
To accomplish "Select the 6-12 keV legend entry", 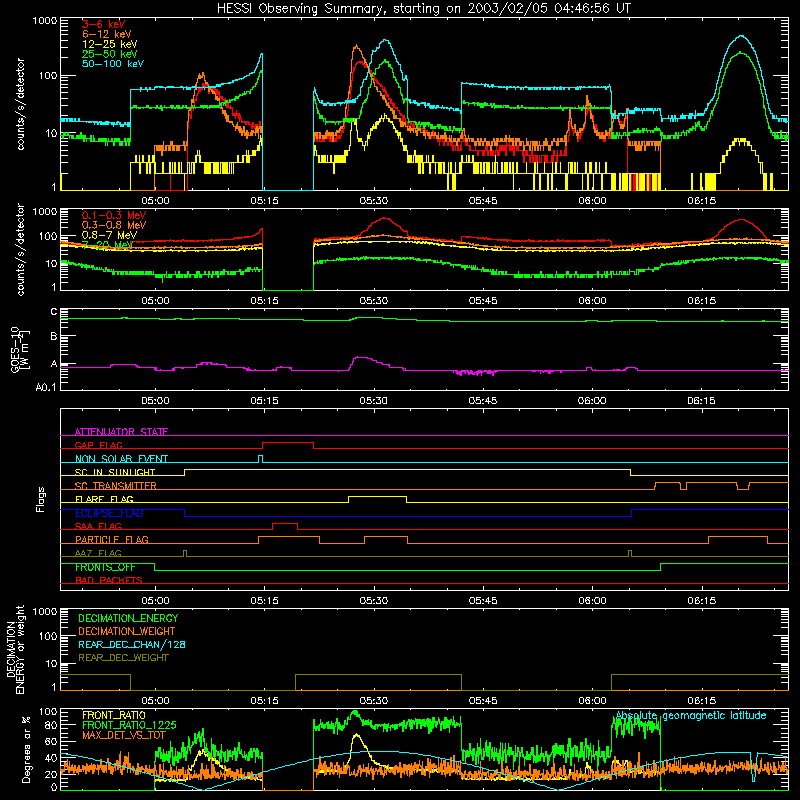I will [106, 34].
